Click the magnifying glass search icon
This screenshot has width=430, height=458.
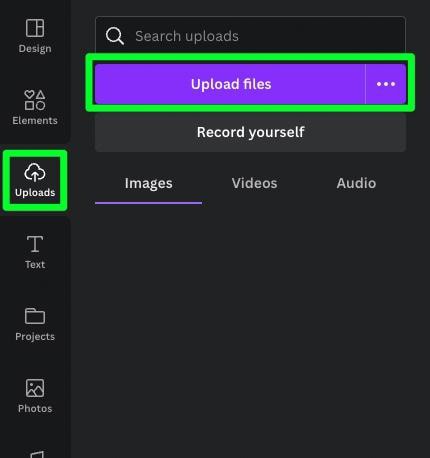pyautogui.click(x=115, y=36)
